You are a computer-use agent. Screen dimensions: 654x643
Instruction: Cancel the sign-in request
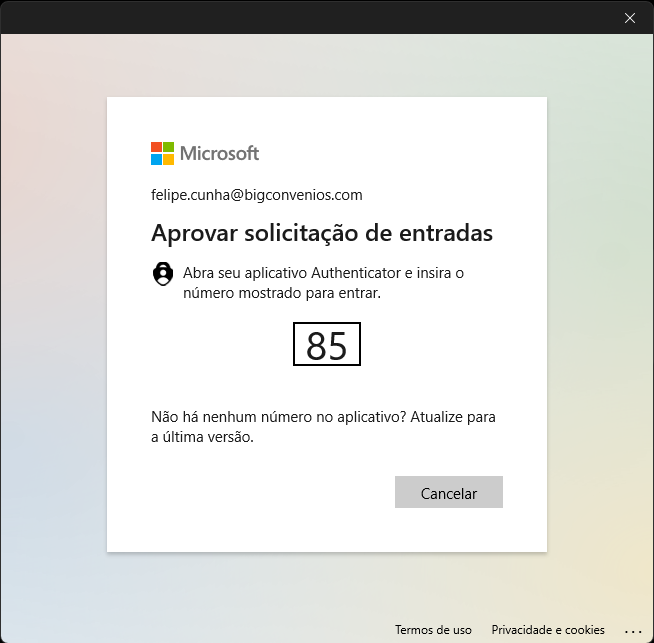[449, 492]
